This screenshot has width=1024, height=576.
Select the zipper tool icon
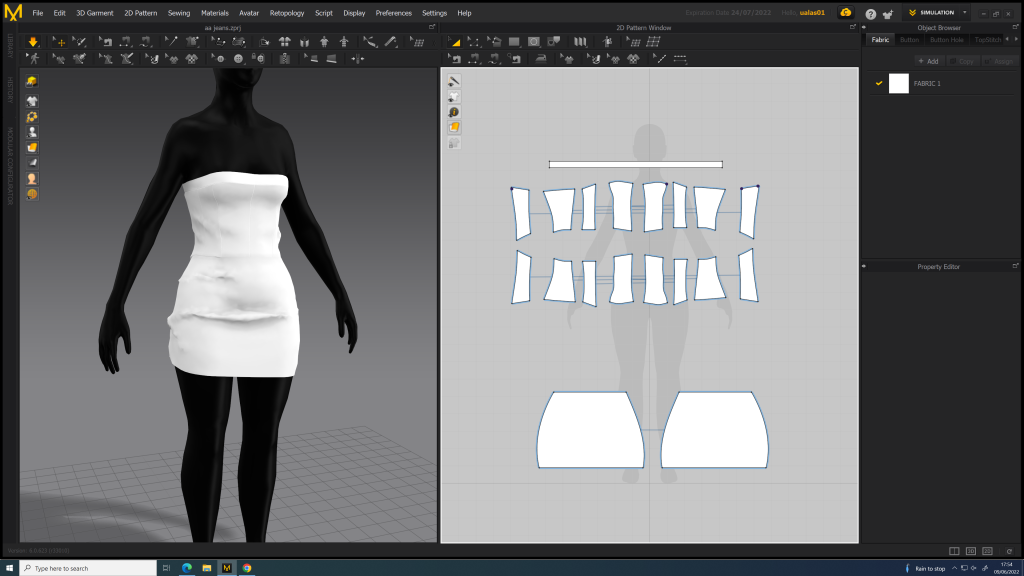point(285,59)
